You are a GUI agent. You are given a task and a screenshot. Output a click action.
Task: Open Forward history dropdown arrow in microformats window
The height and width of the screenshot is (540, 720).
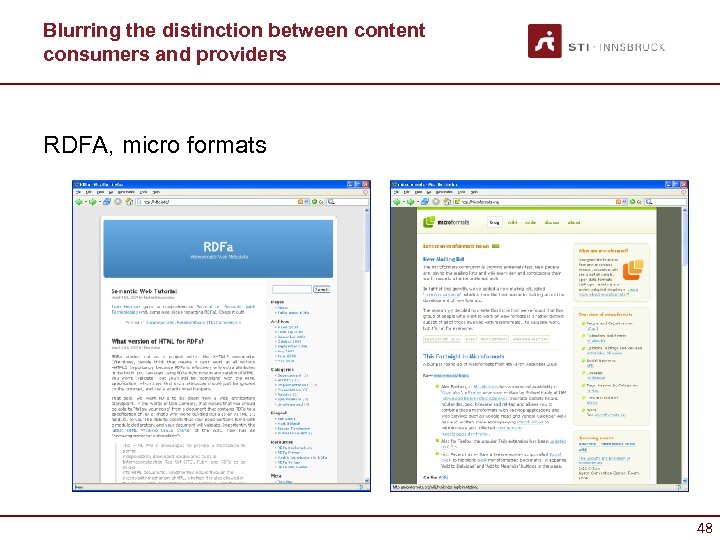click(x=416, y=202)
